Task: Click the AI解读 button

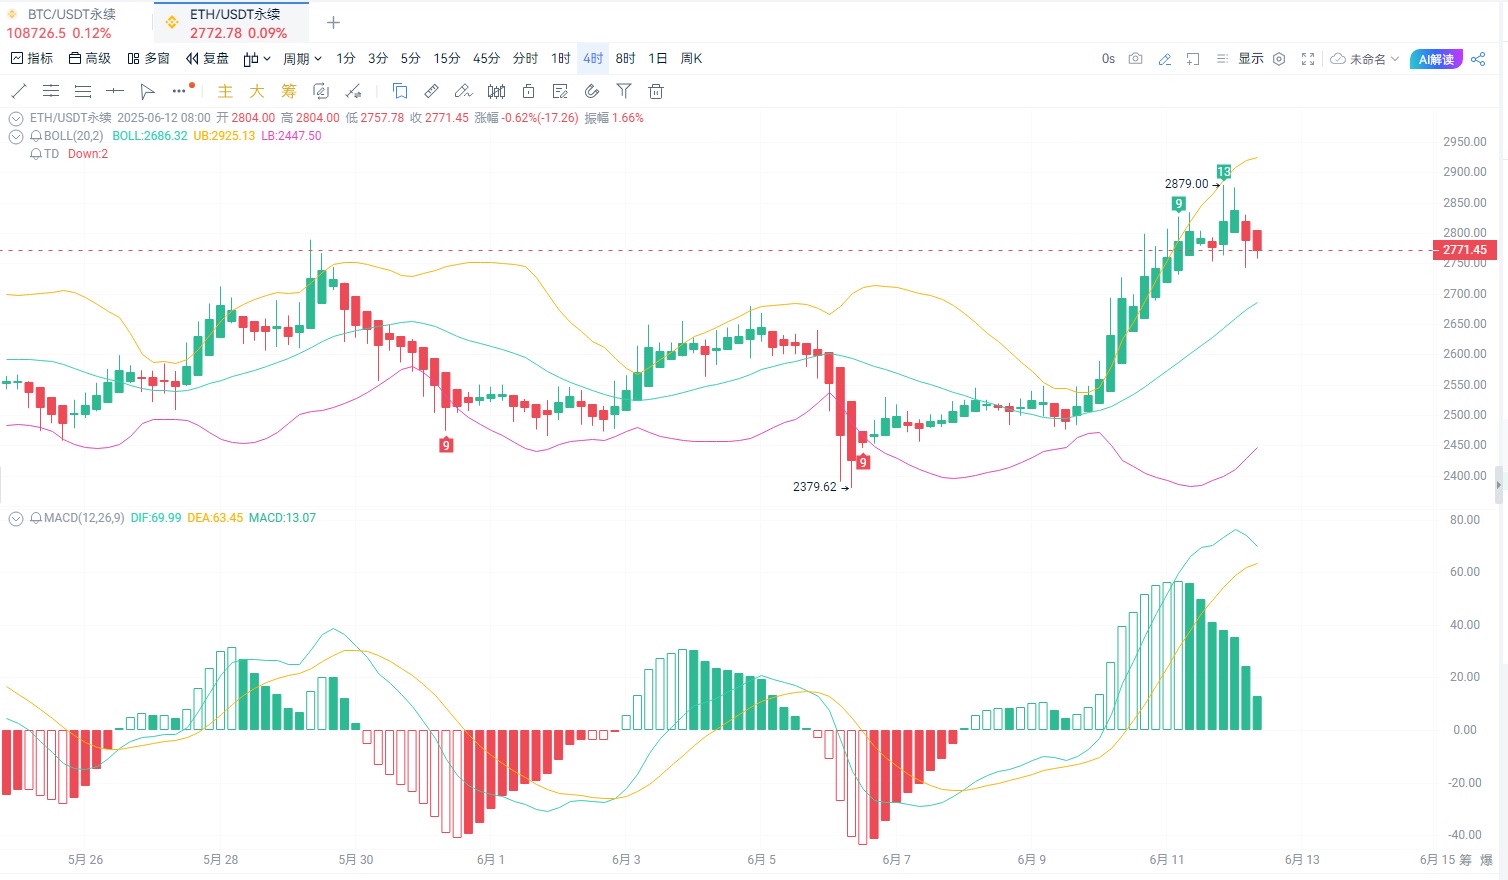Action: [1436, 59]
